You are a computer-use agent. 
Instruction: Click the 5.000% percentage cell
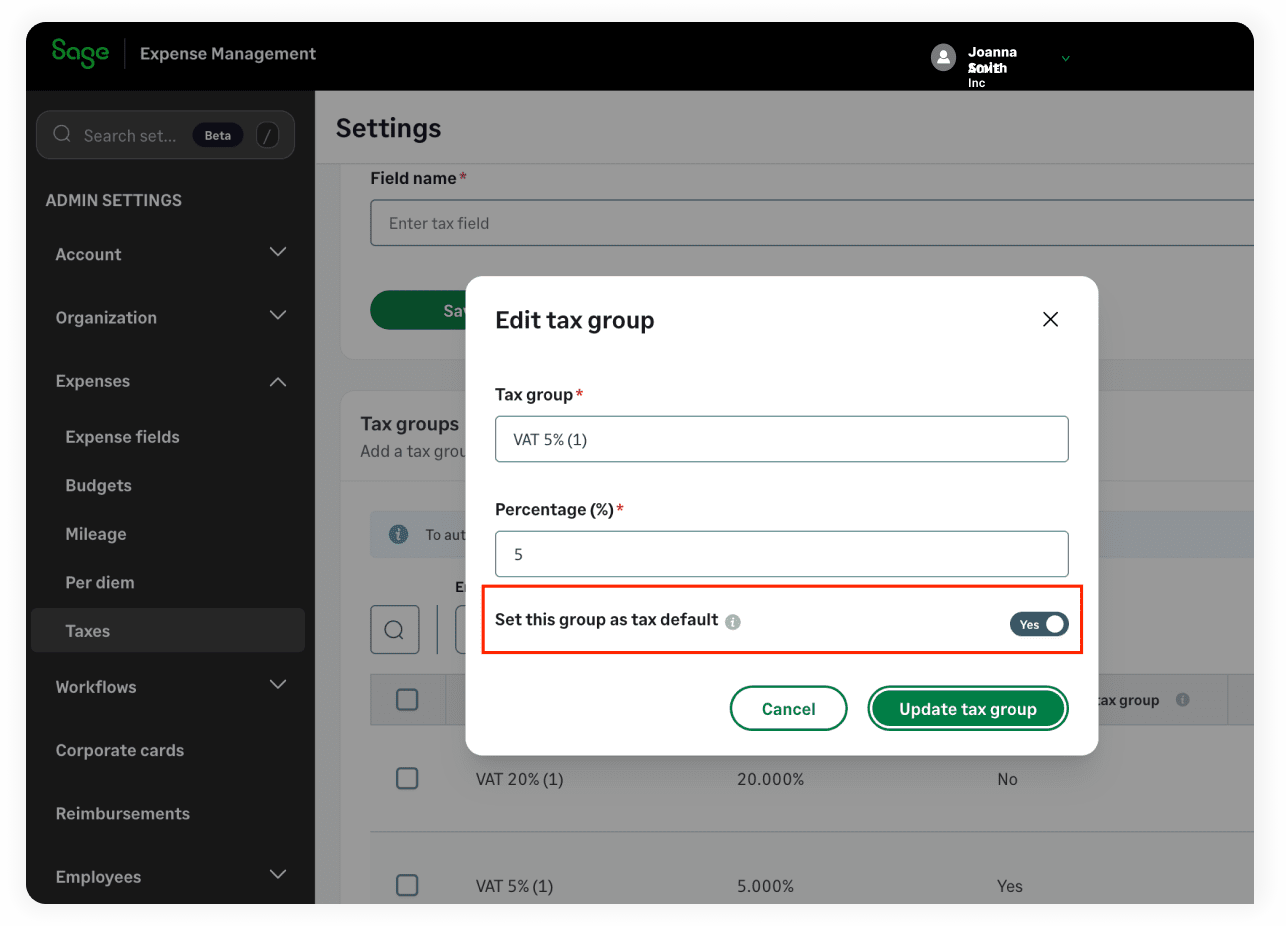765,886
